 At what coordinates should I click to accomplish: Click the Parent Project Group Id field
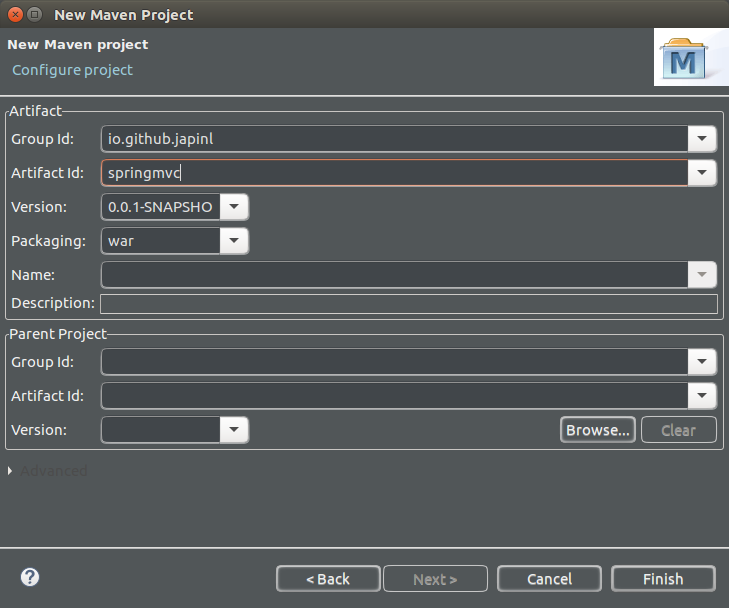point(394,361)
